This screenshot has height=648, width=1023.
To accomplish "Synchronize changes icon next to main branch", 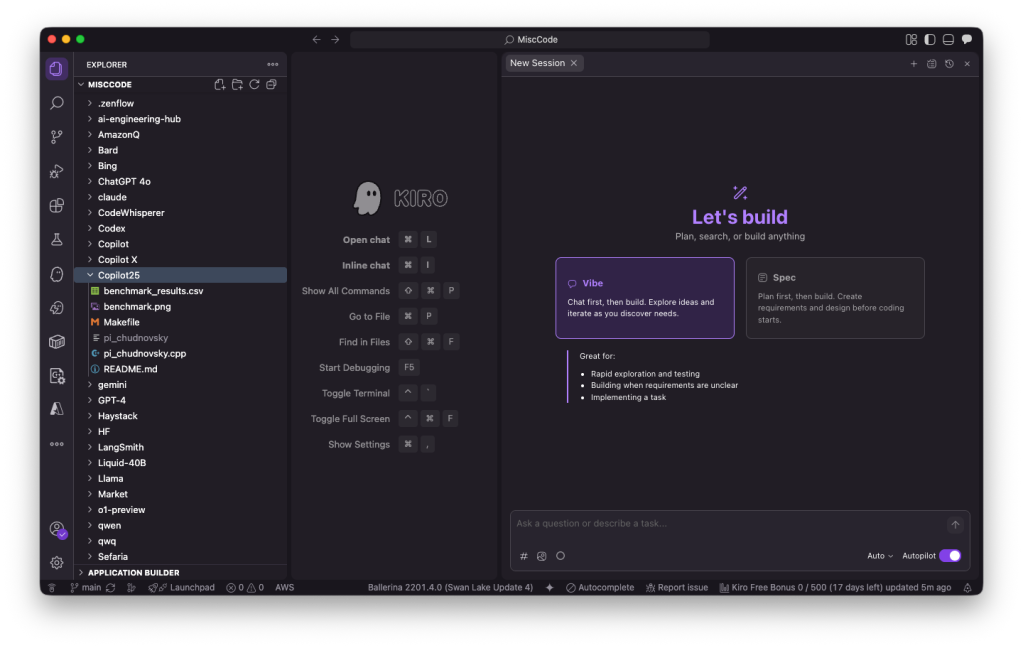I will pyautogui.click(x=111, y=588).
